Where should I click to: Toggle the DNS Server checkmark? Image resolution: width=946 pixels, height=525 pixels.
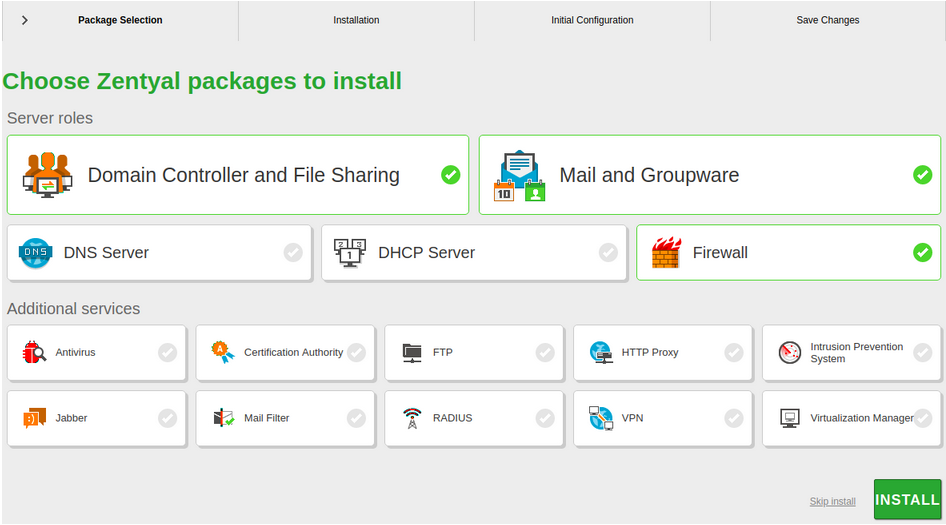(293, 253)
